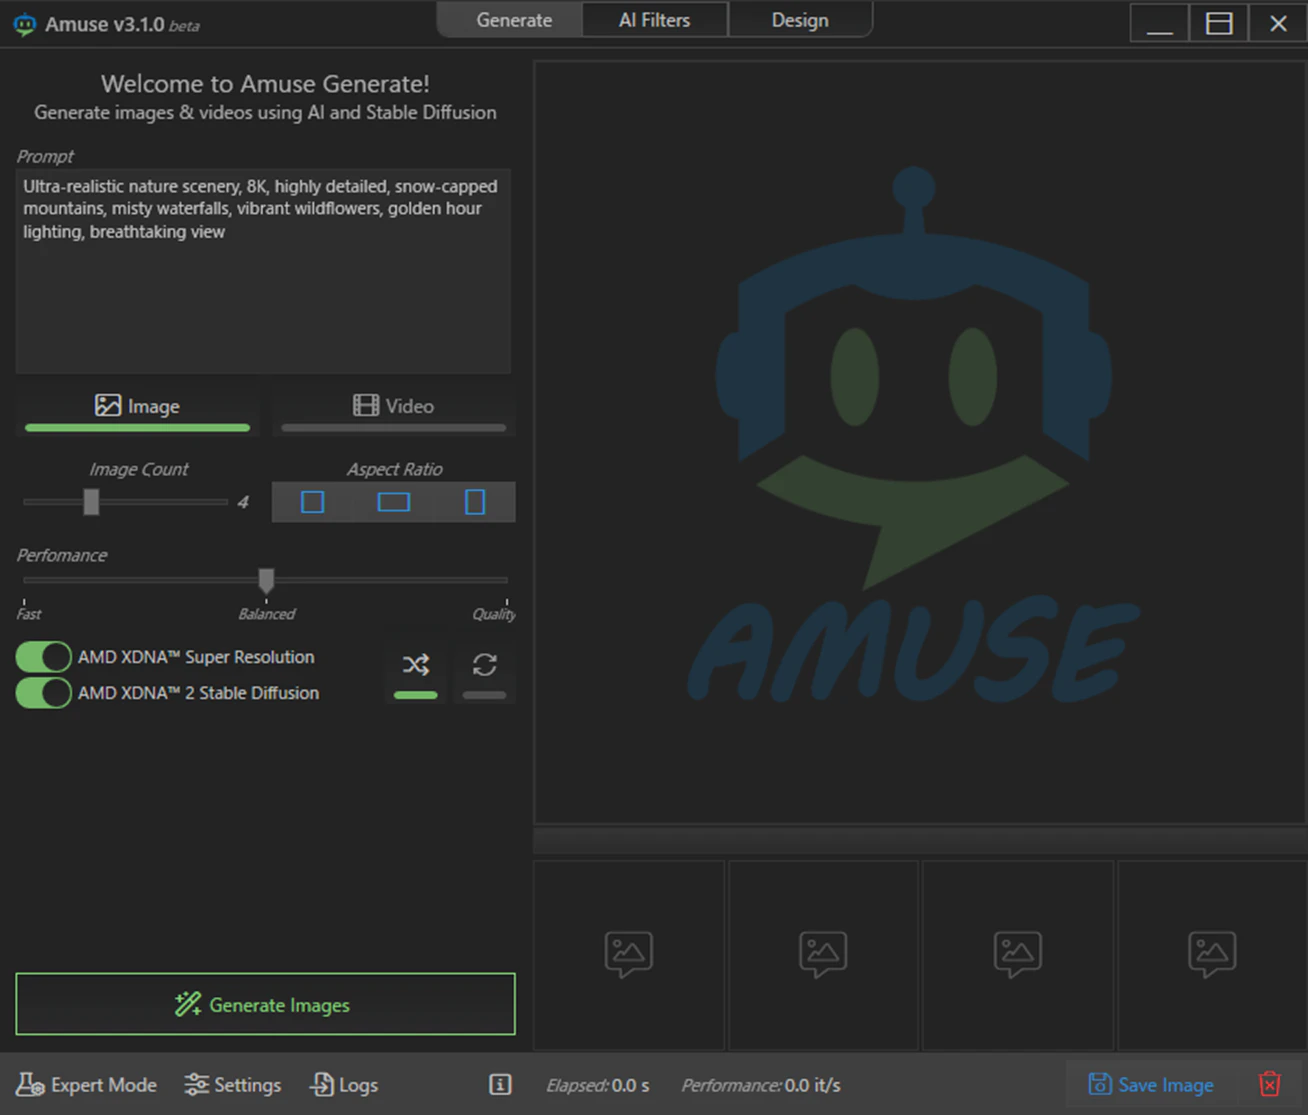Click the Image Count value '4'

(243, 502)
